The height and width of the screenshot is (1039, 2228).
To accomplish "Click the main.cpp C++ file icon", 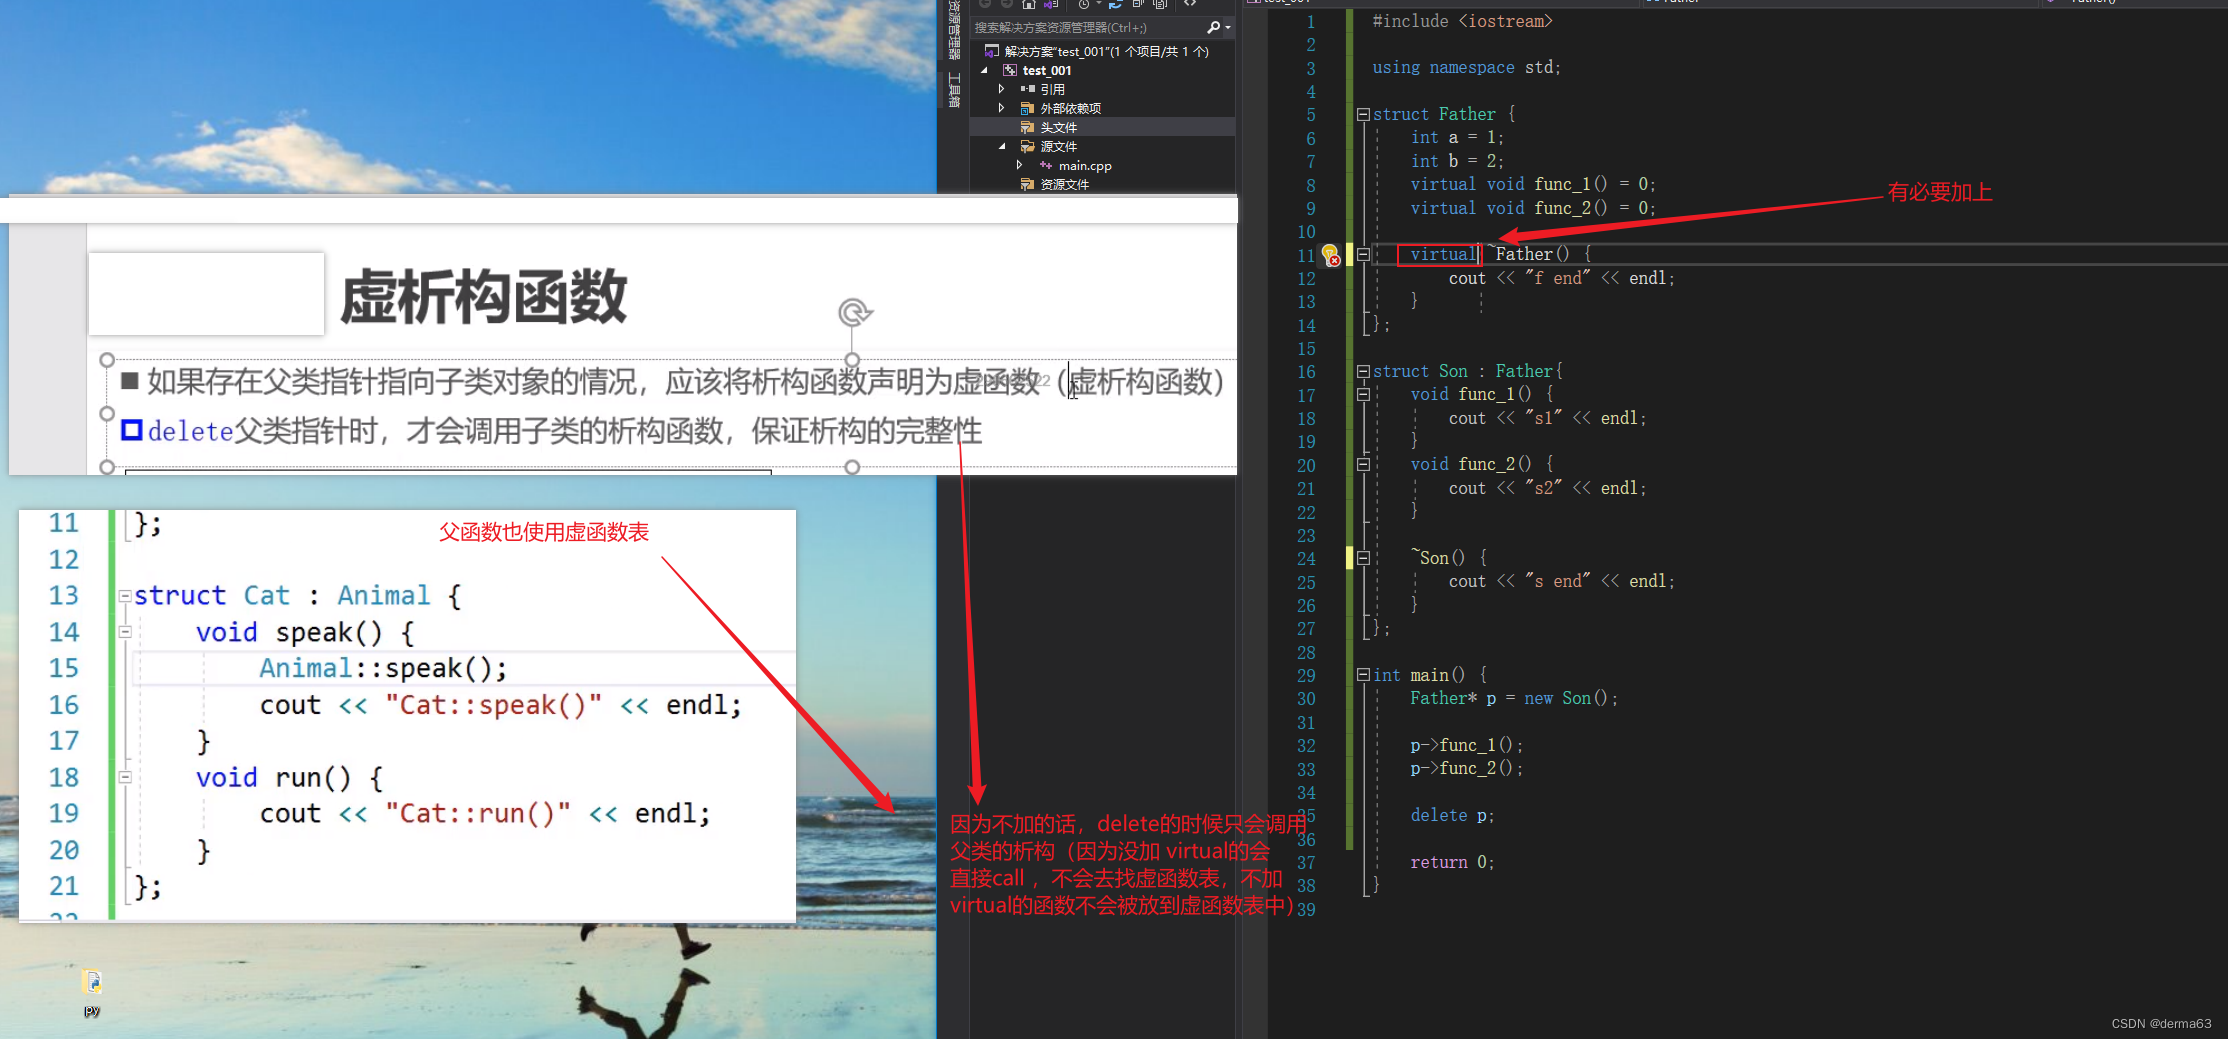I will point(1046,166).
